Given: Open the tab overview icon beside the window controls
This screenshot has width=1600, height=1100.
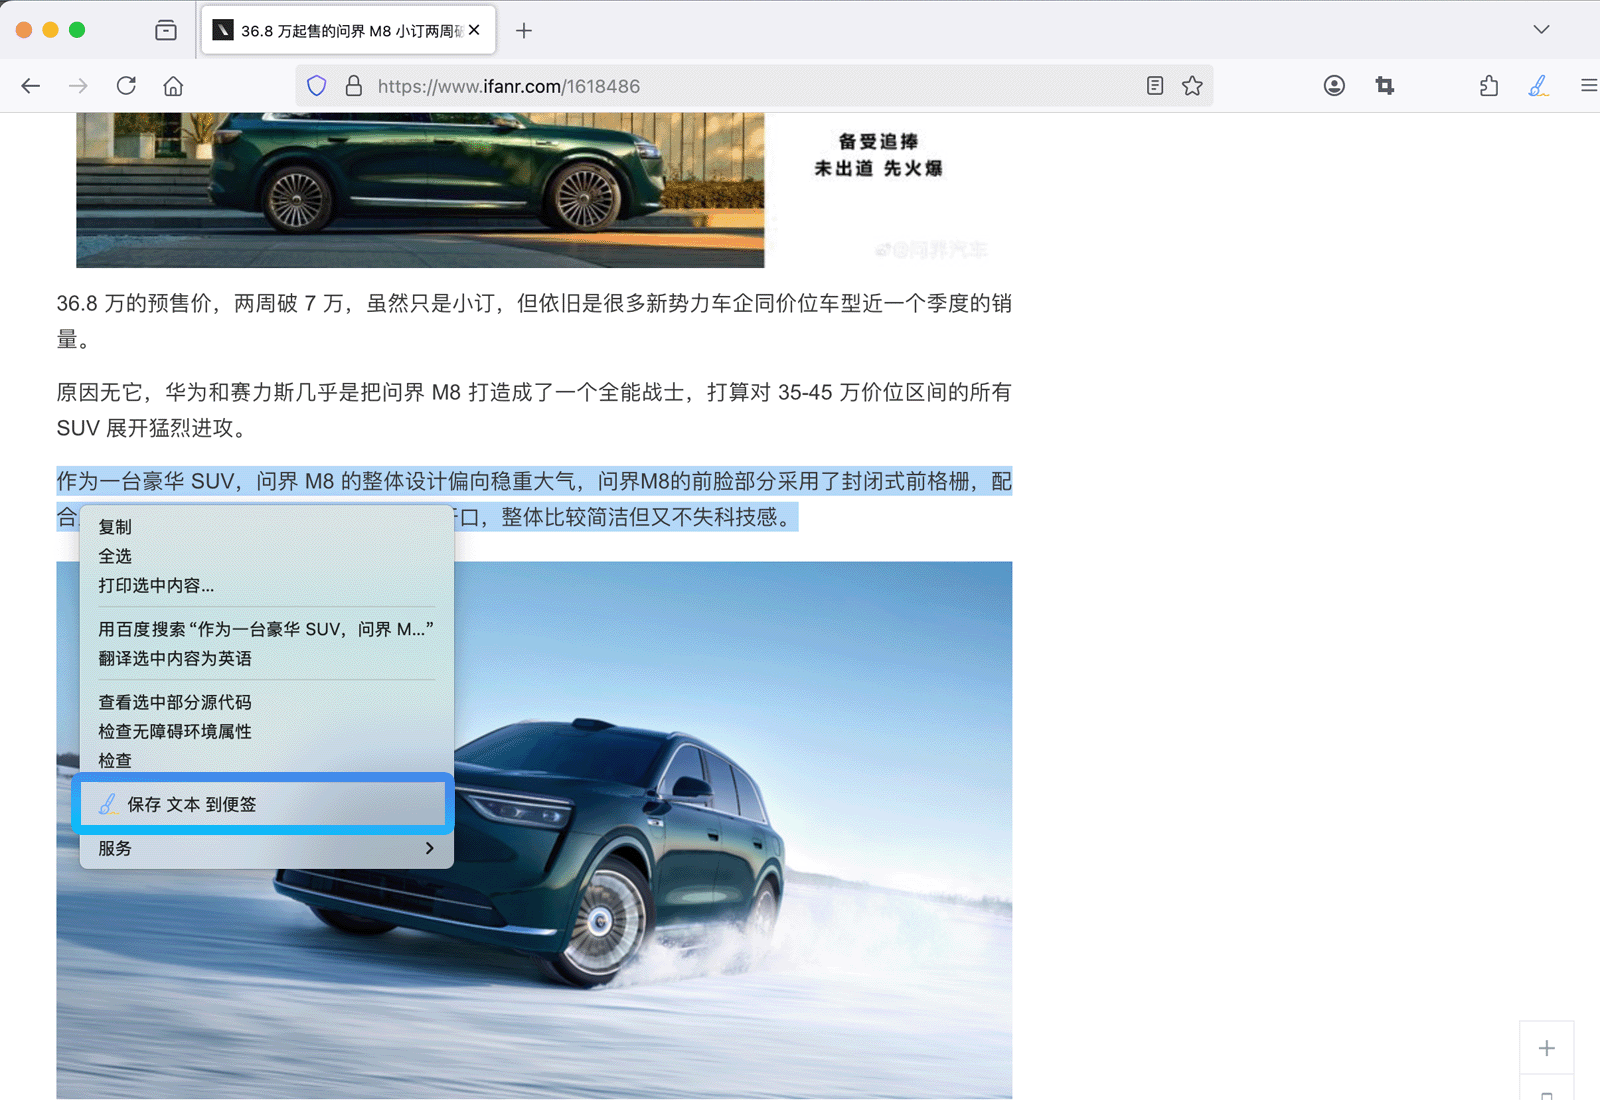Looking at the screenshot, I should (166, 30).
